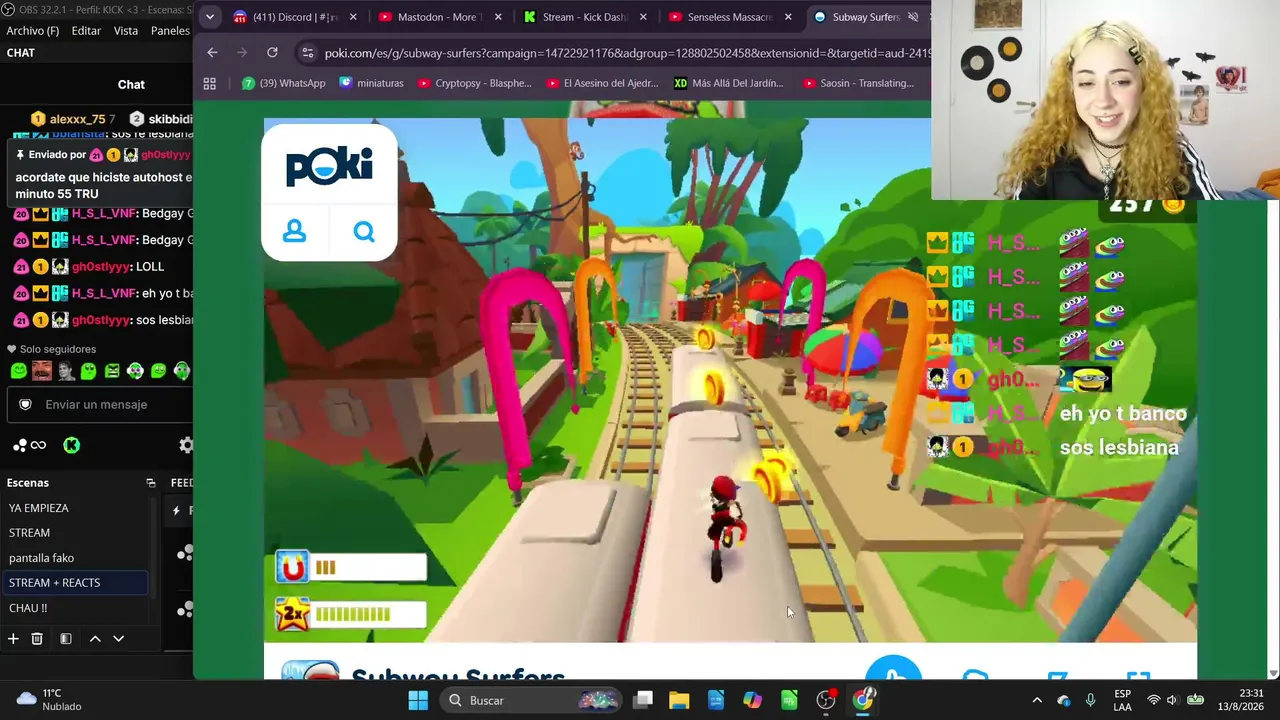
Task: Open the Cryptopsy bookmark
Action: [475, 83]
